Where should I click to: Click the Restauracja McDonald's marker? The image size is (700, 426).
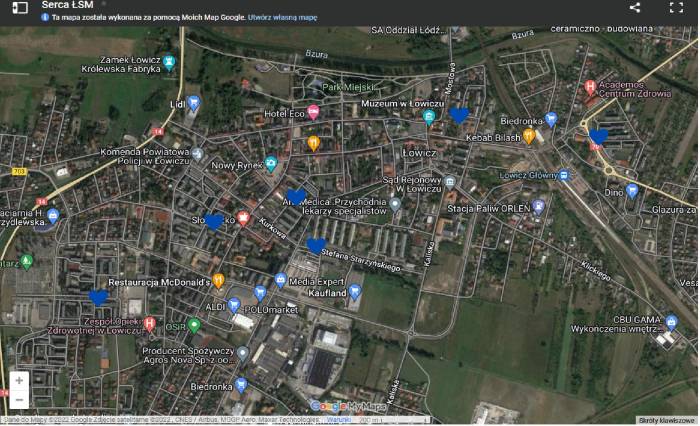point(218,280)
